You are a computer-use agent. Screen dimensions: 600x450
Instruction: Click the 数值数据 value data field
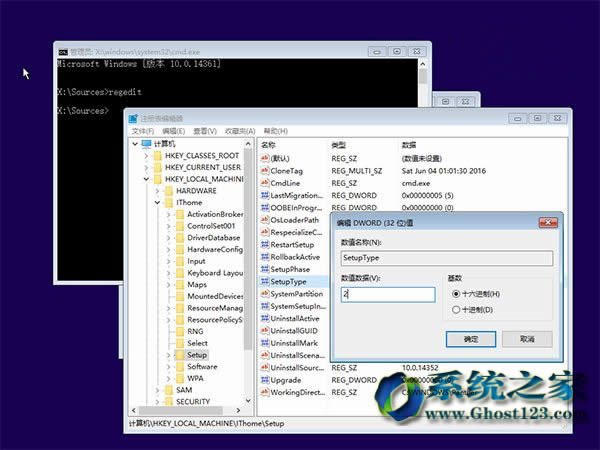pos(387,295)
